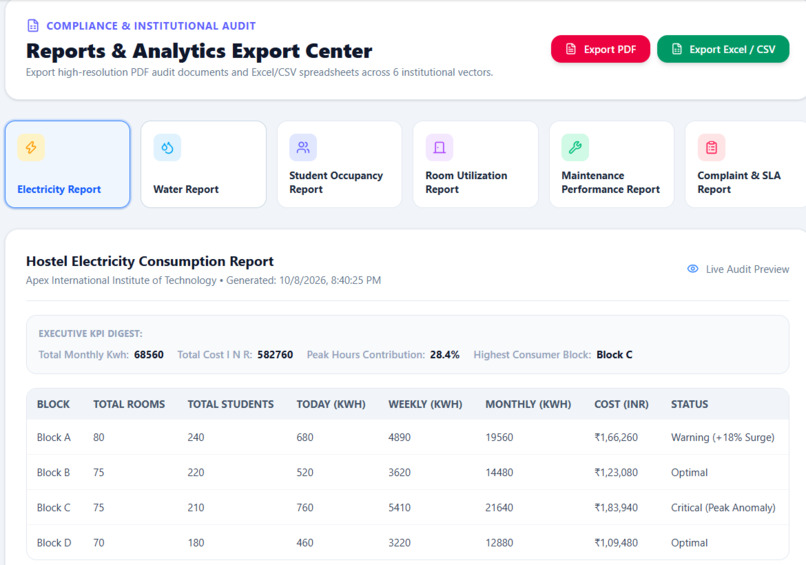Click the STATUS column header
Viewport: 806px width, 565px height.
click(x=689, y=405)
